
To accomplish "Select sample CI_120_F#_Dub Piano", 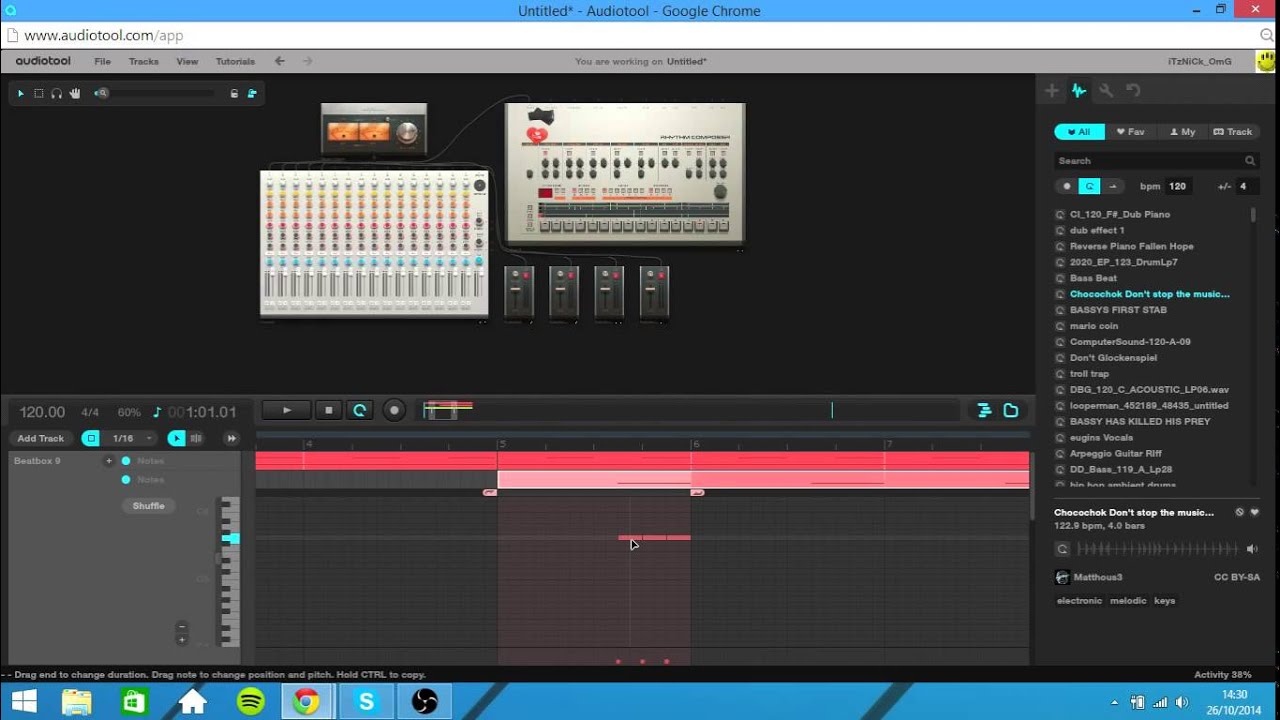I will click(x=1119, y=214).
